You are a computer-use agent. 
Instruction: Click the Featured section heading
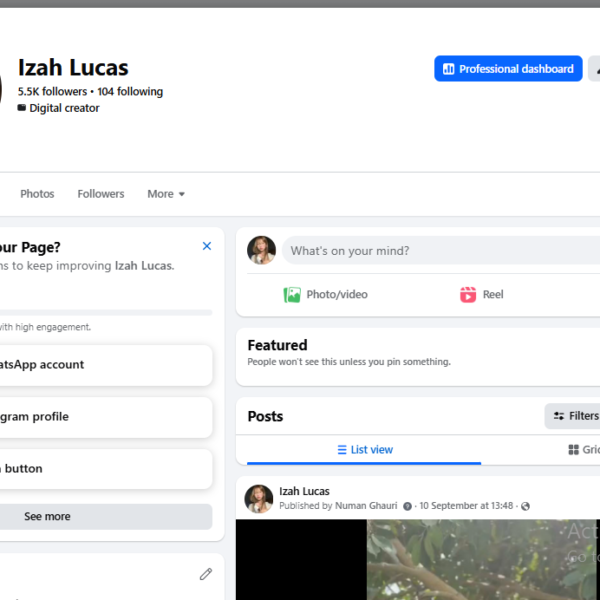point(277,345)
